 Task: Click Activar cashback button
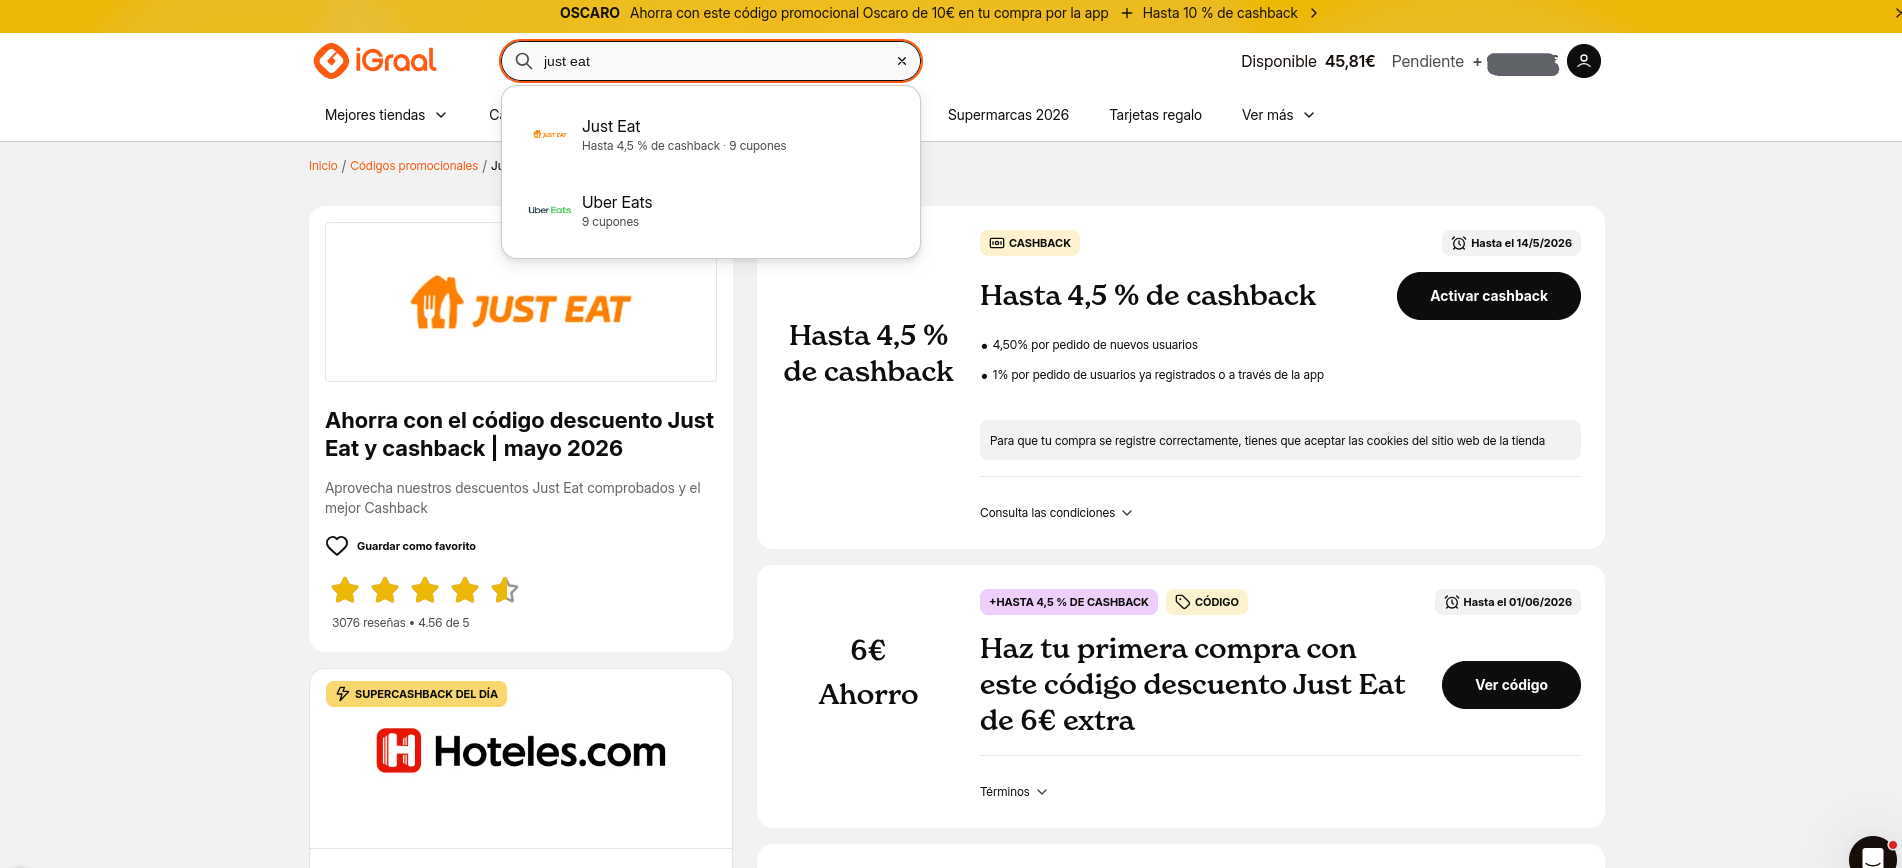click(x=1489, y=296)
